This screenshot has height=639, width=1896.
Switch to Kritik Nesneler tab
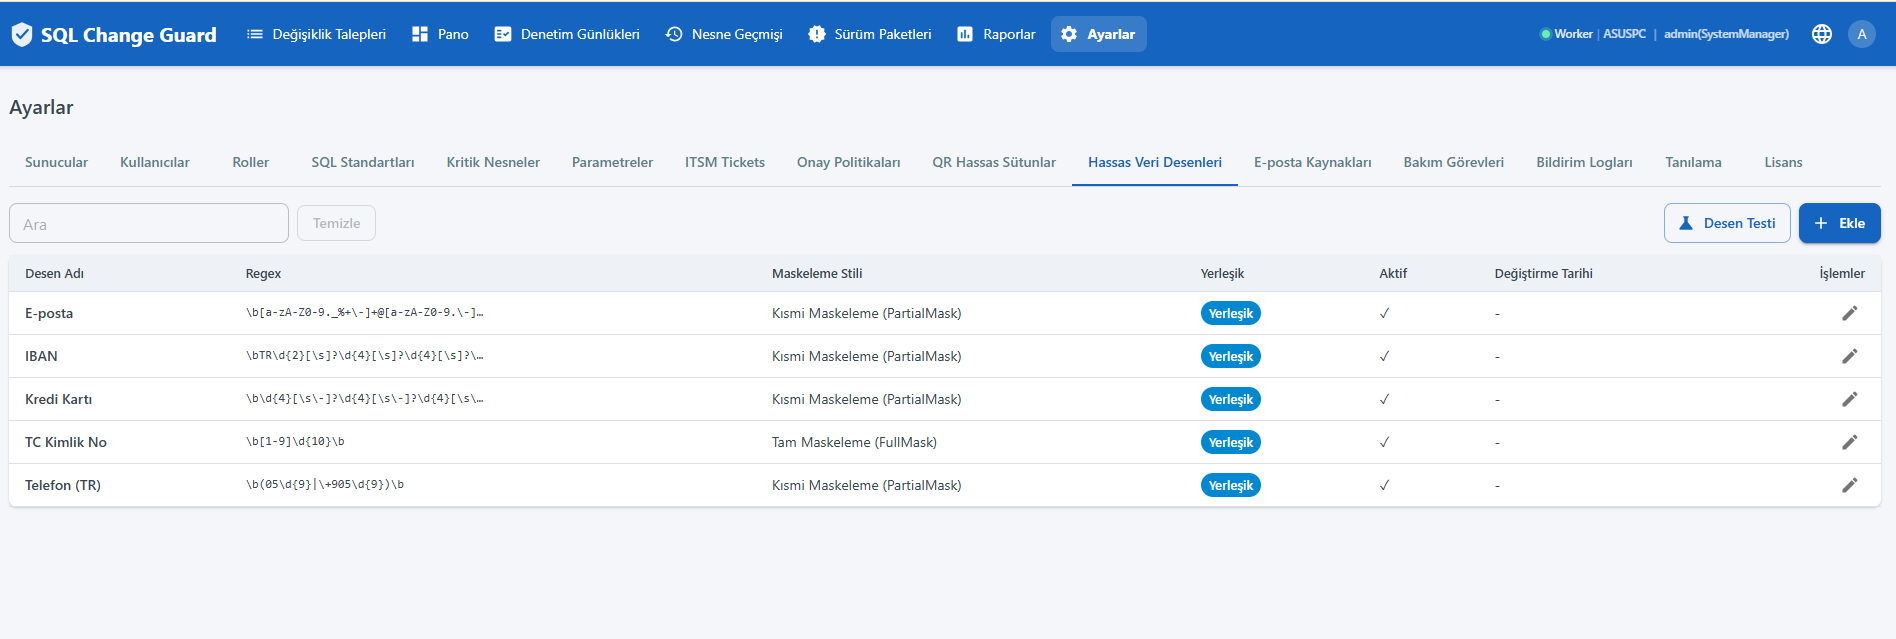[493, 162]
